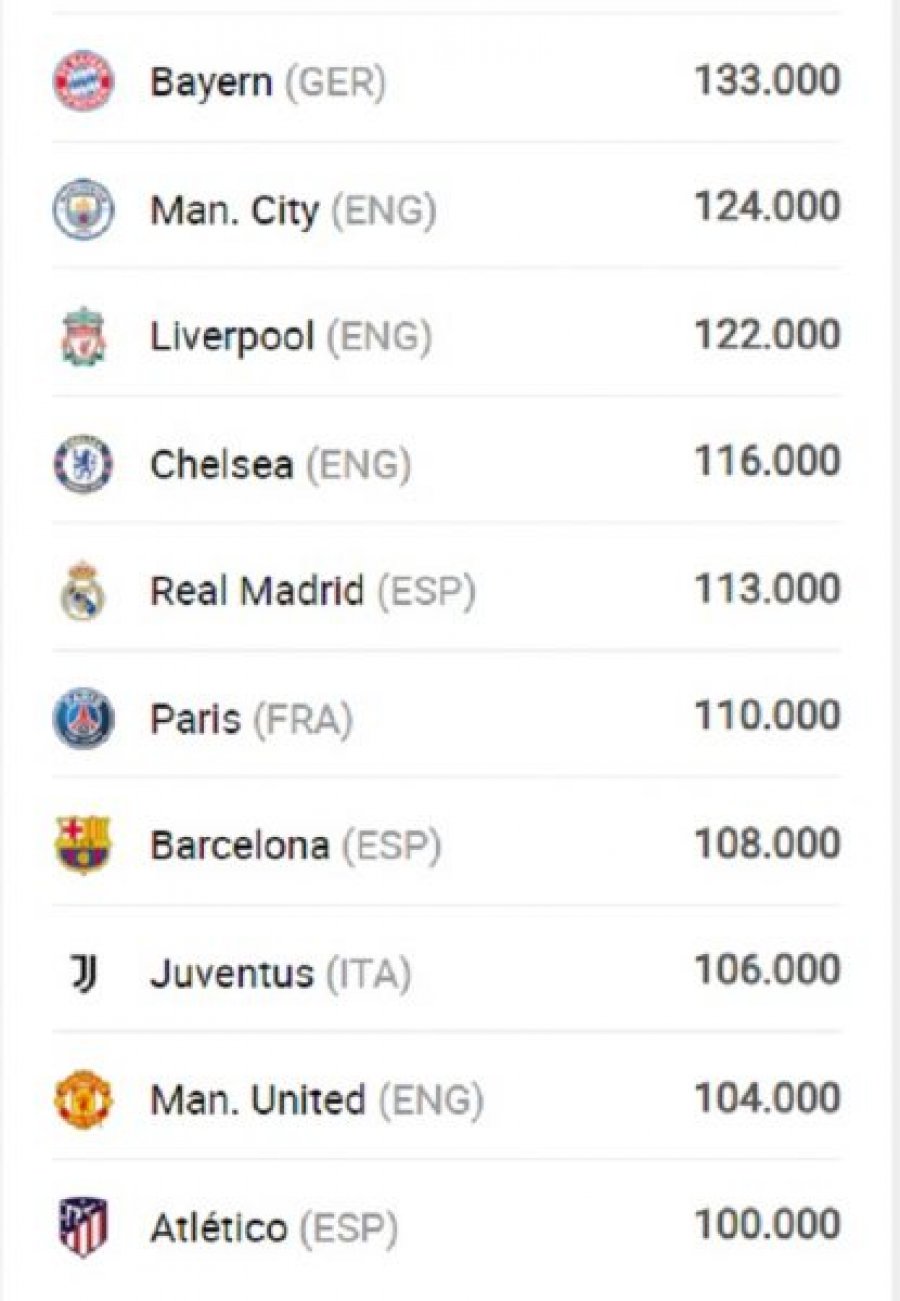The height and width of the screenshot is (1301, 900).
Task: Click Atlético's coefficient value 100.000
Action: point(767,1224)
